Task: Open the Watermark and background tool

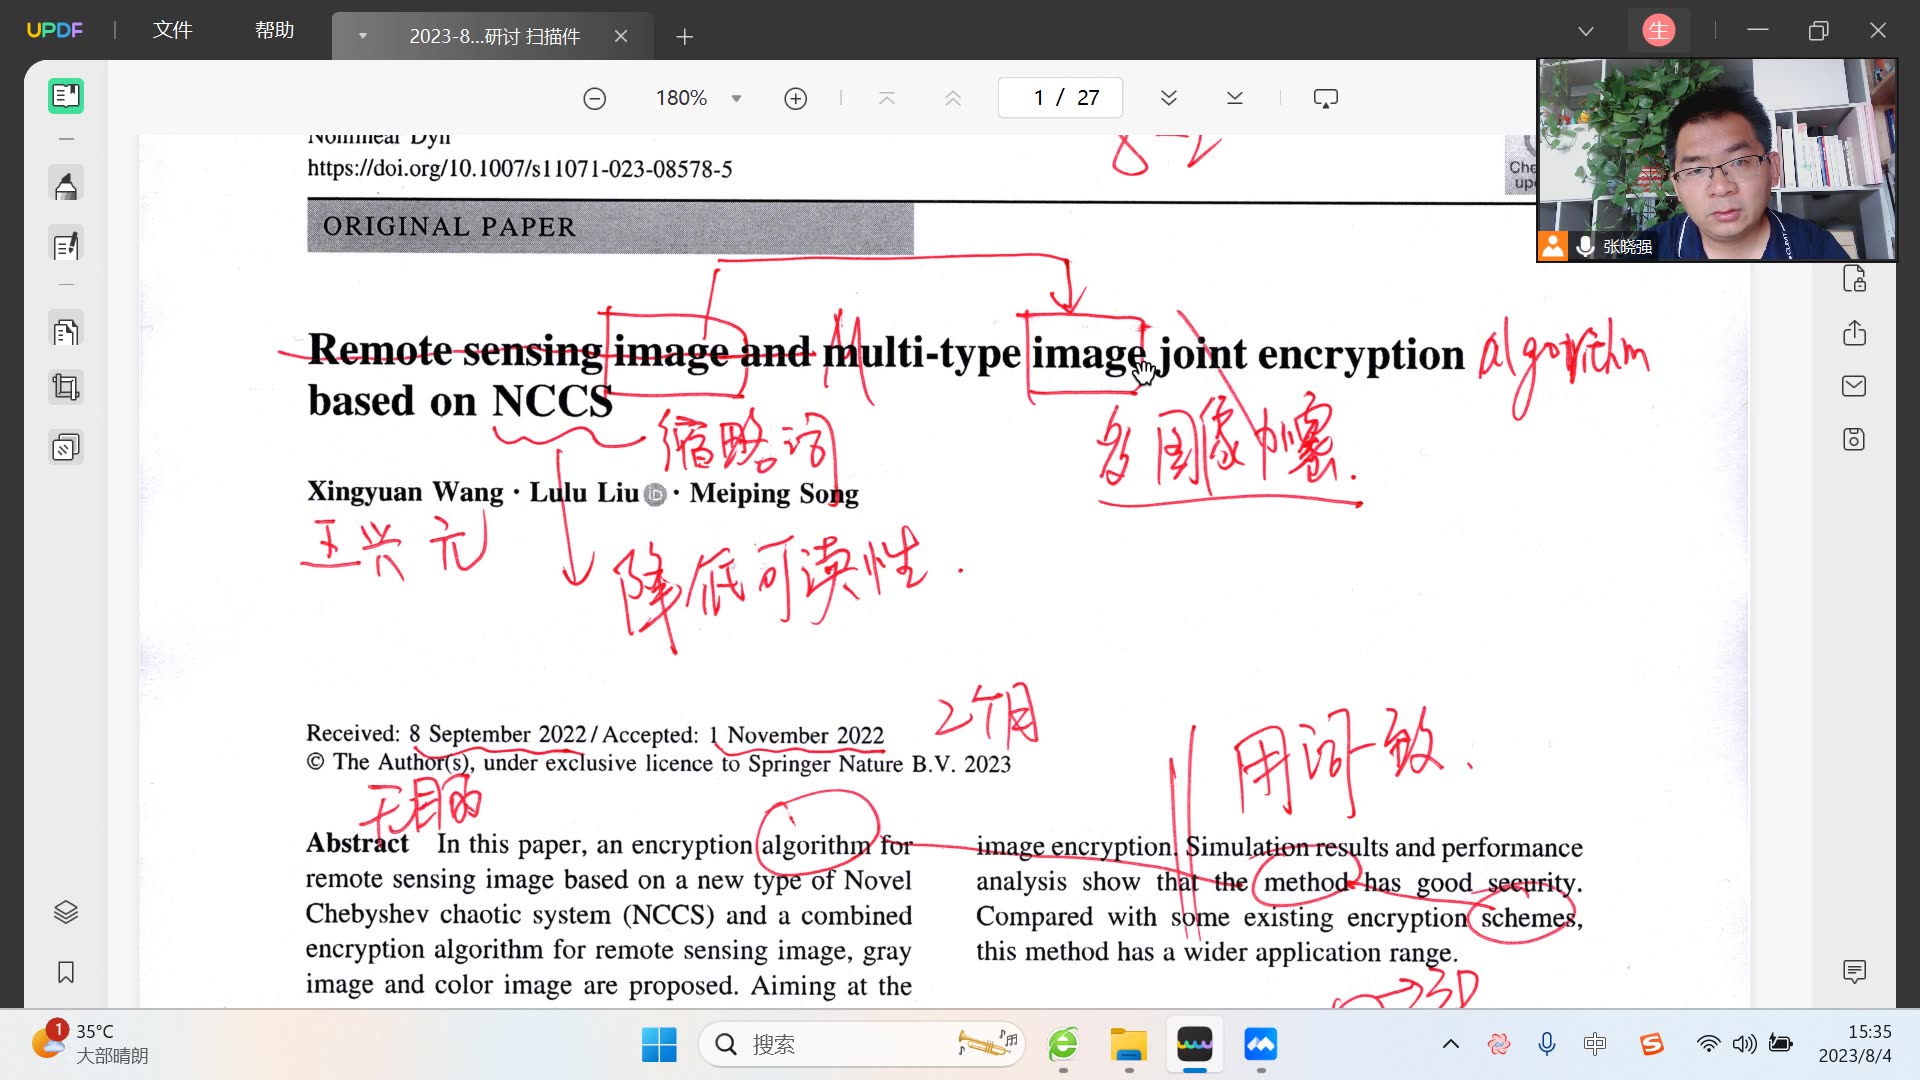Action: [x=66, y=447]
